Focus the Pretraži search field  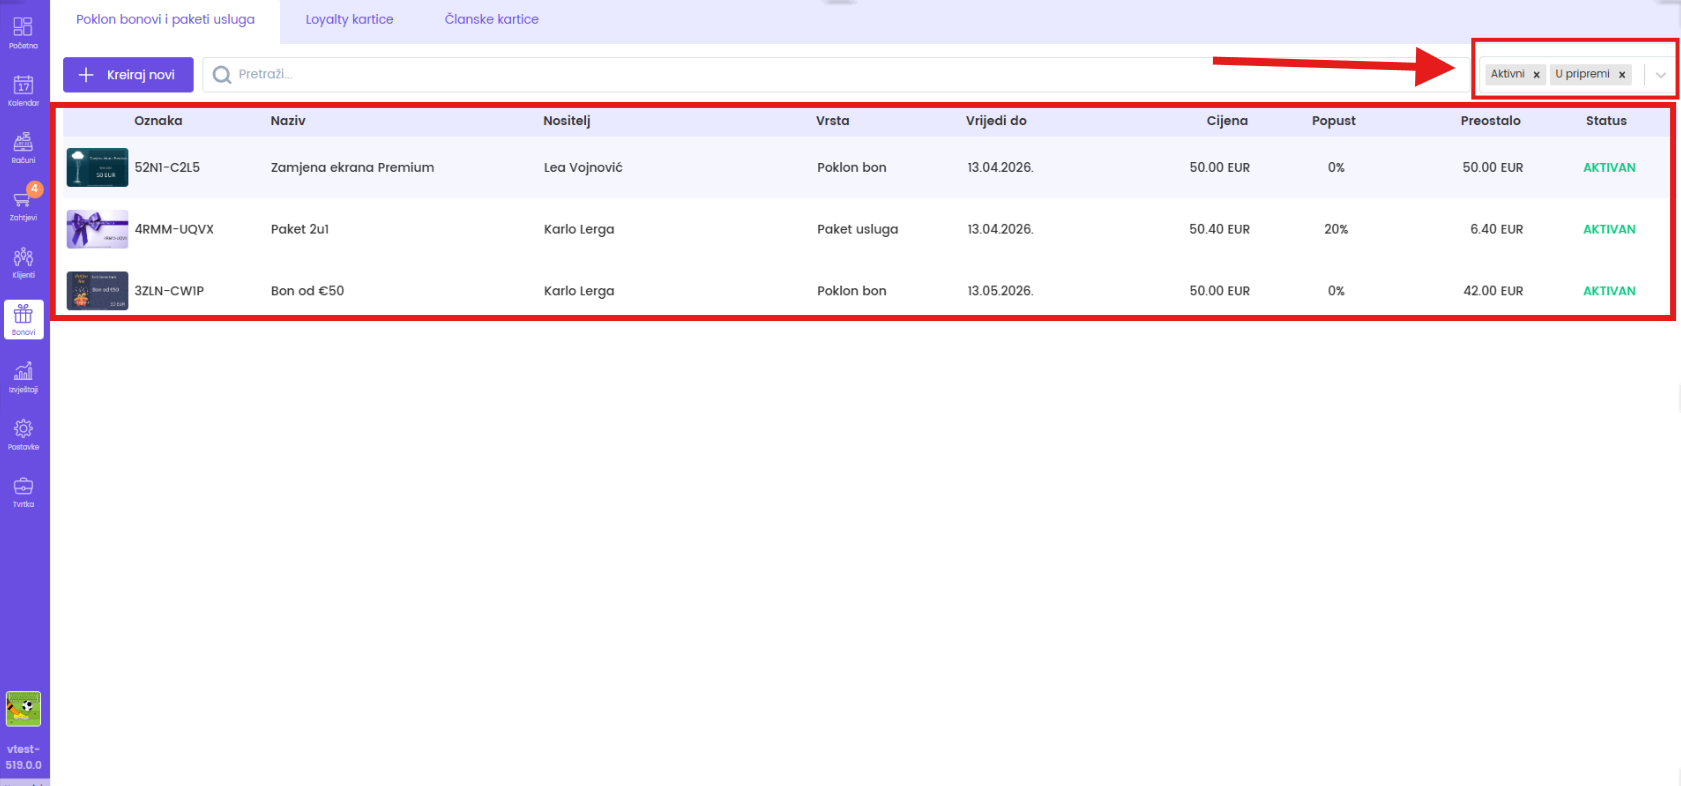tap(700, 75)
